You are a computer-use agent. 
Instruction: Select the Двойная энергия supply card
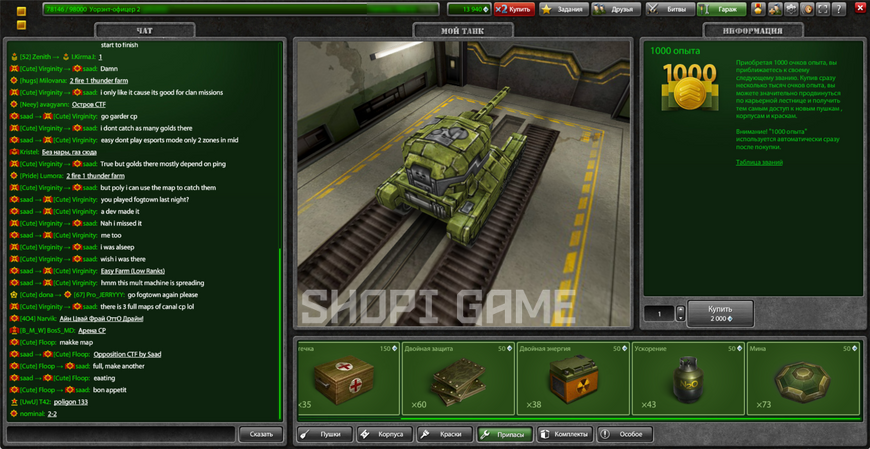(x=573, y=379)
